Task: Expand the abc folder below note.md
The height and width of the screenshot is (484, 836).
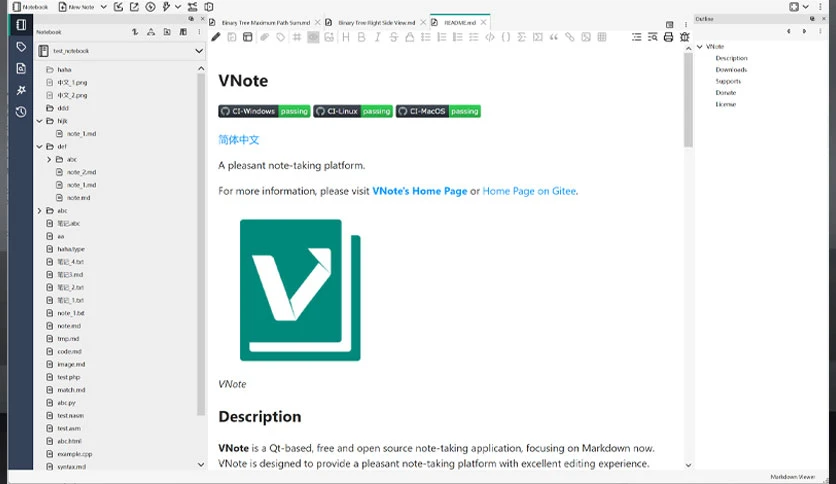Action: coord(39,211)
